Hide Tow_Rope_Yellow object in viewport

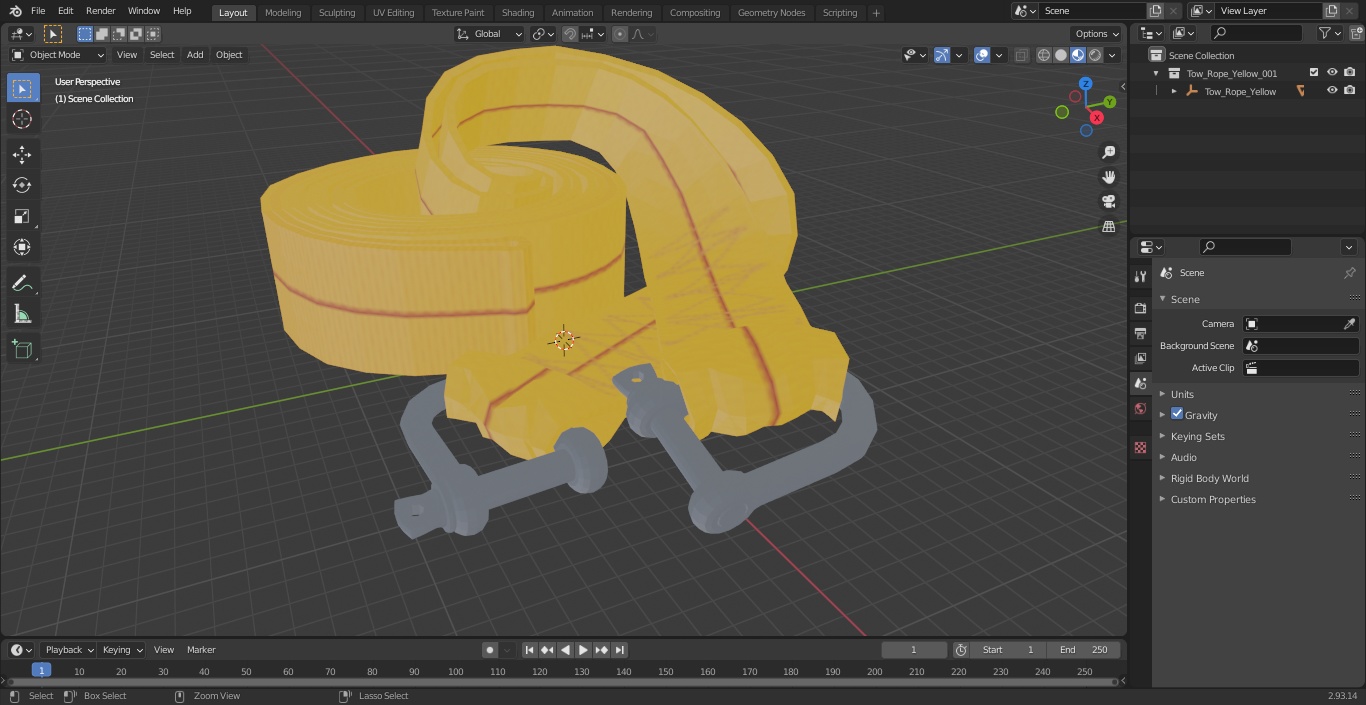click(1332, 91)
